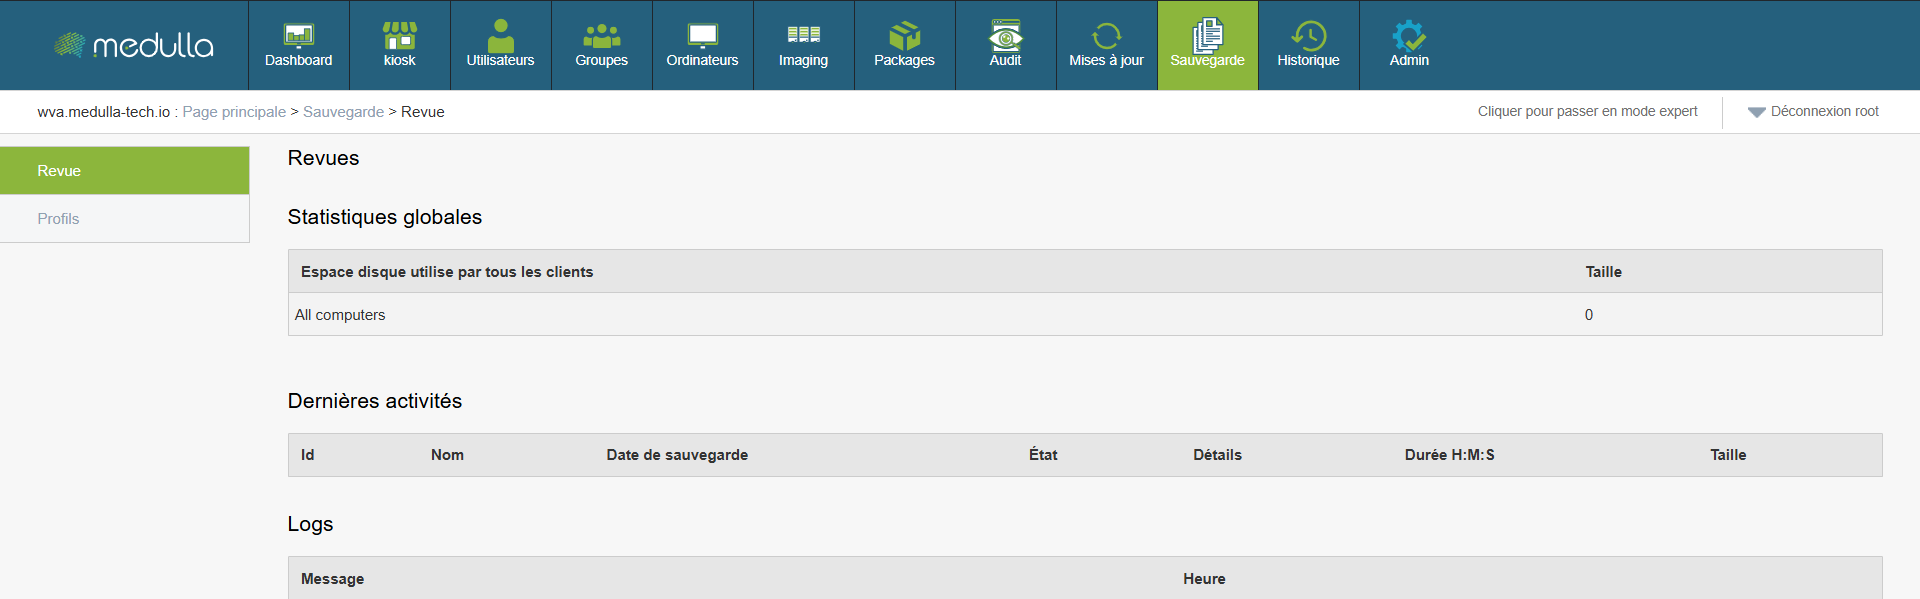Open the Packages box icon
1920x599 pixels.
[x=904, y=36]
